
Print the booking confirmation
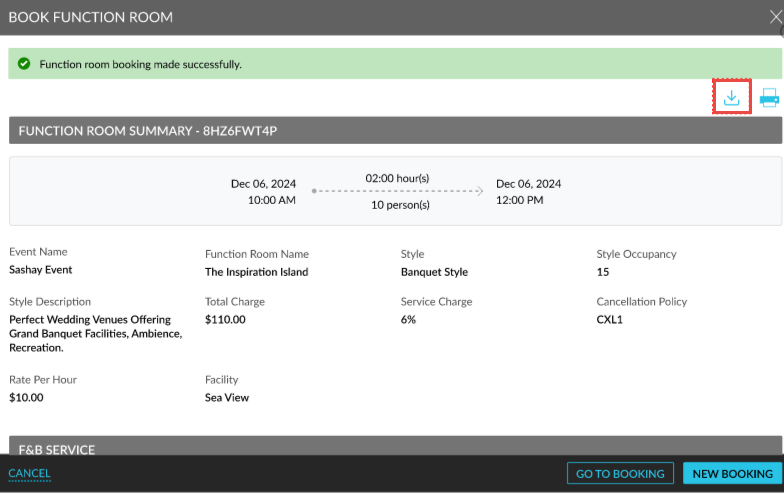[769, 97]
